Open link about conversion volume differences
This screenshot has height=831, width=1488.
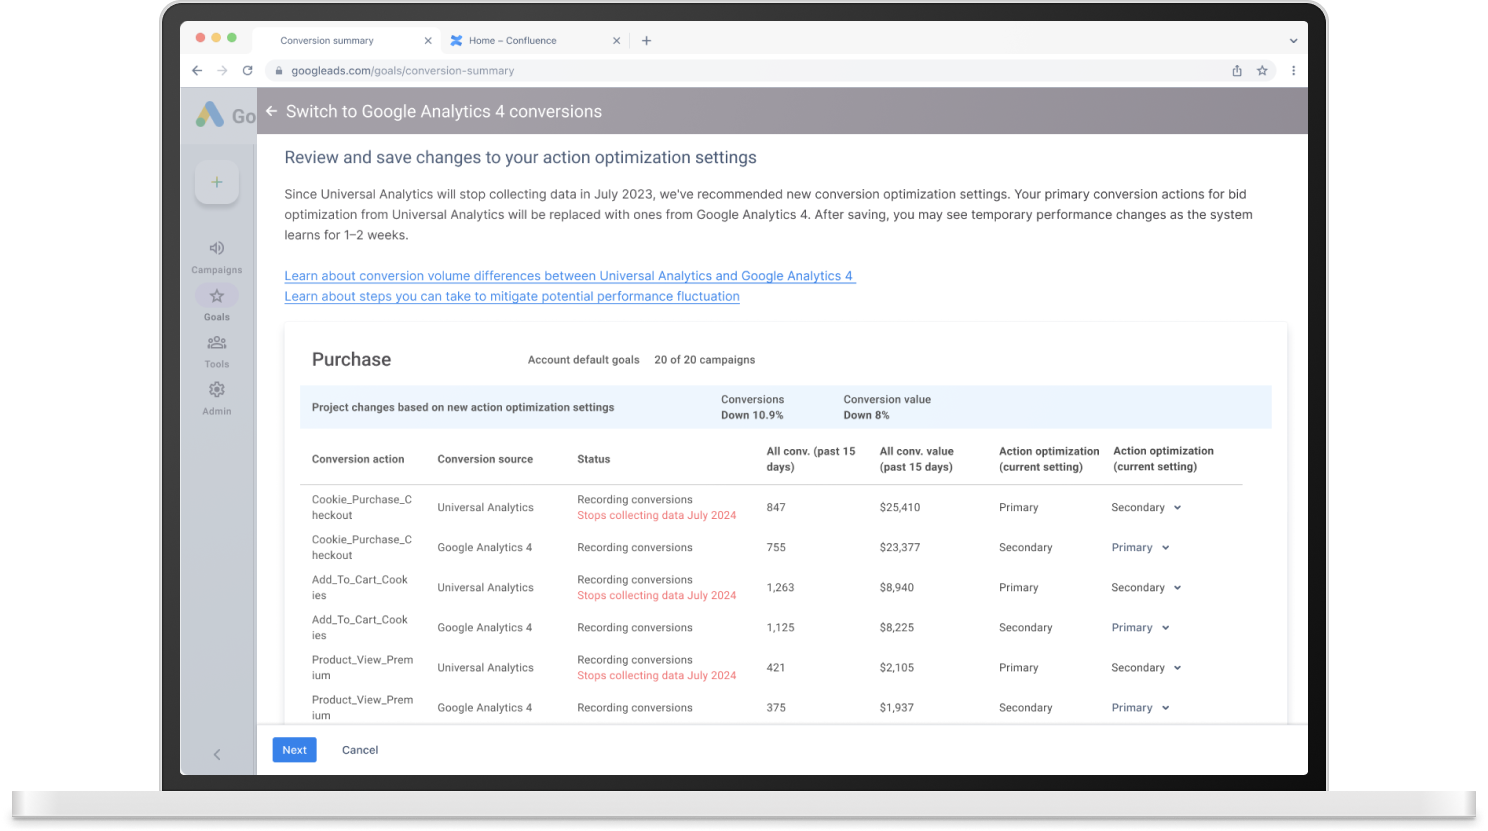[x=569, y=276]
